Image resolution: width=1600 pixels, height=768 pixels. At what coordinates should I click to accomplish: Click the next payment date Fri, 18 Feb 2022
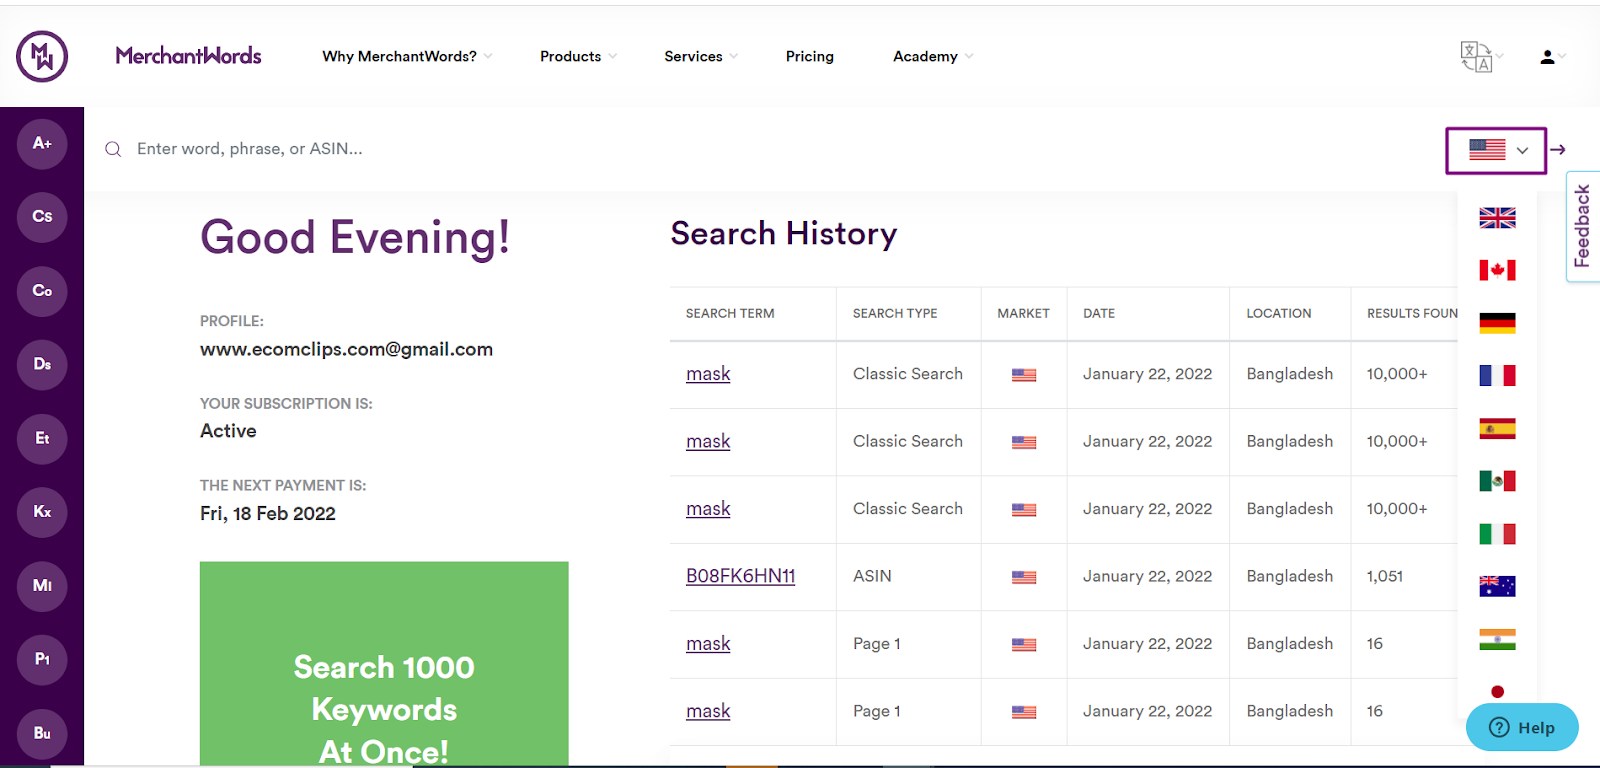pyautogui.click(x=268, y=513)
